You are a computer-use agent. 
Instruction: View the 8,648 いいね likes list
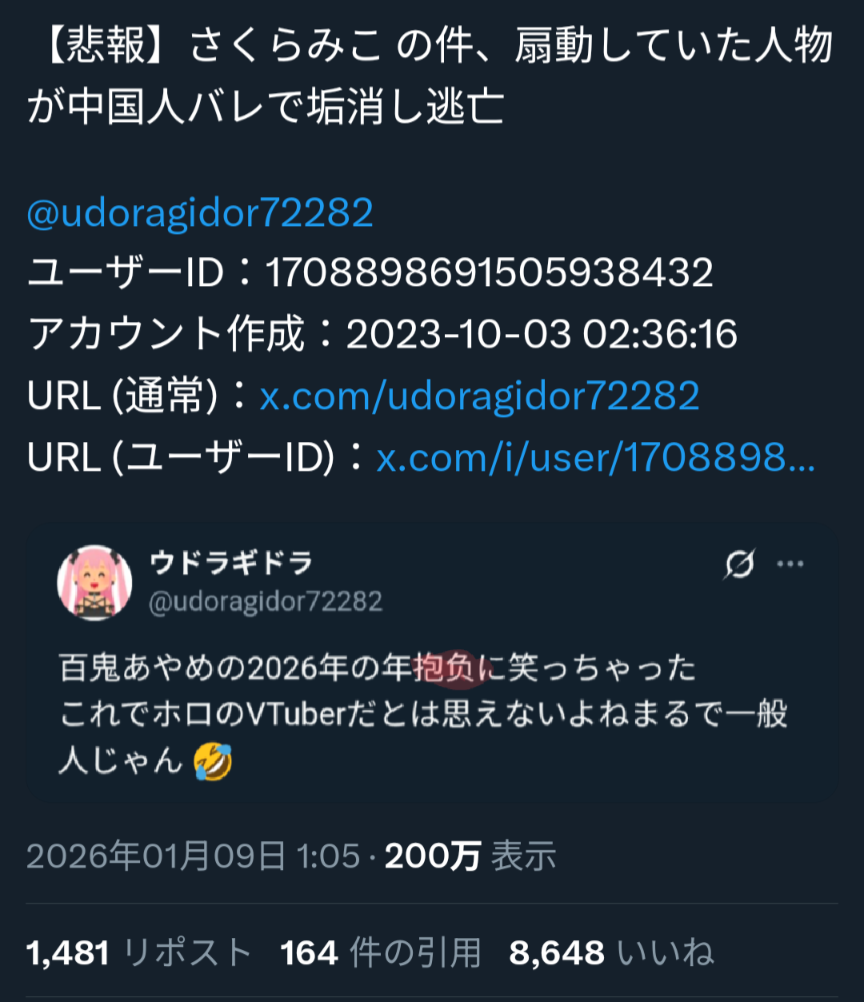click(611, 953)
